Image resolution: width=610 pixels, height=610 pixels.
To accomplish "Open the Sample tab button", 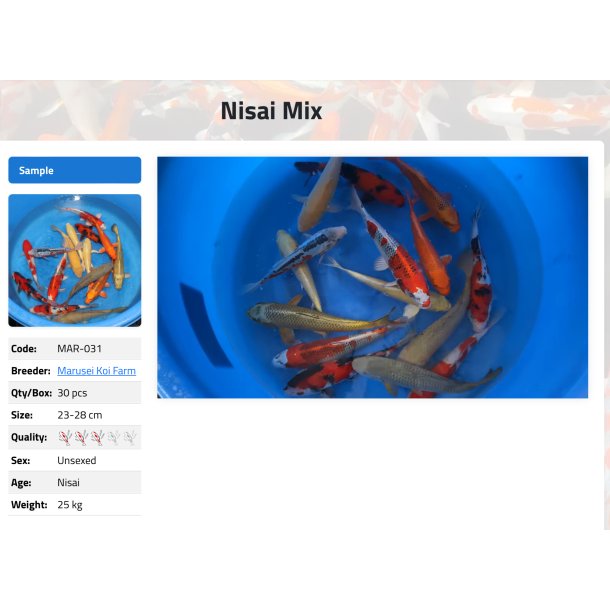I will (75, 170).
